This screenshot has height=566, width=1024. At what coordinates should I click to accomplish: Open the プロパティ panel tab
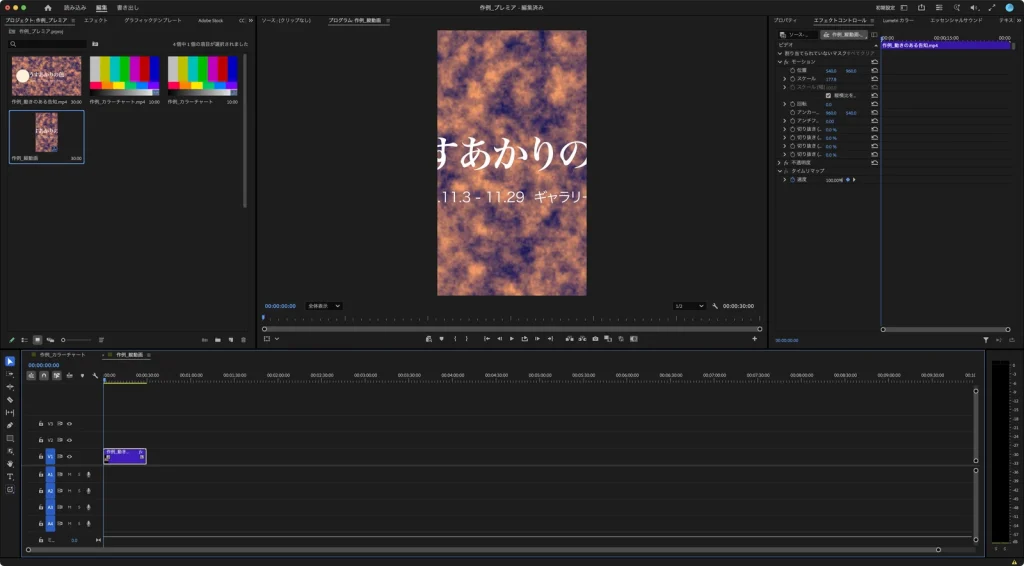tap(785, 20)
